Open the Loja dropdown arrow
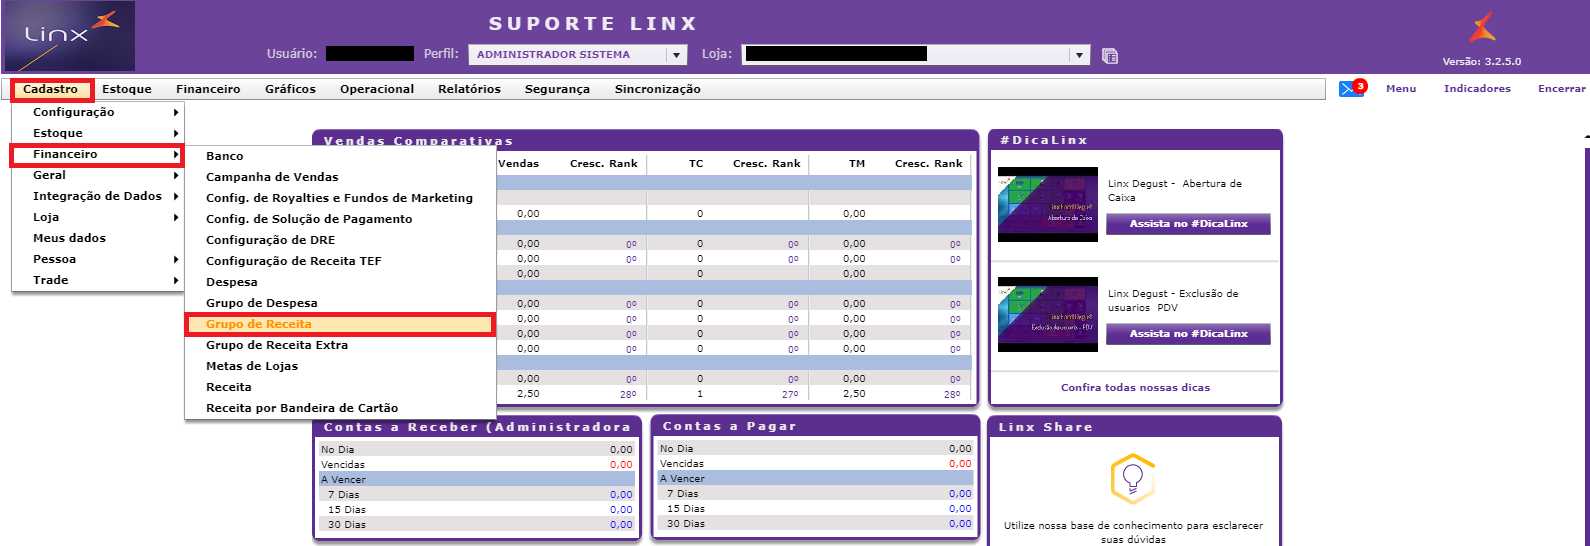This screenshot has width=1590, height=546. click(1079, 55)
